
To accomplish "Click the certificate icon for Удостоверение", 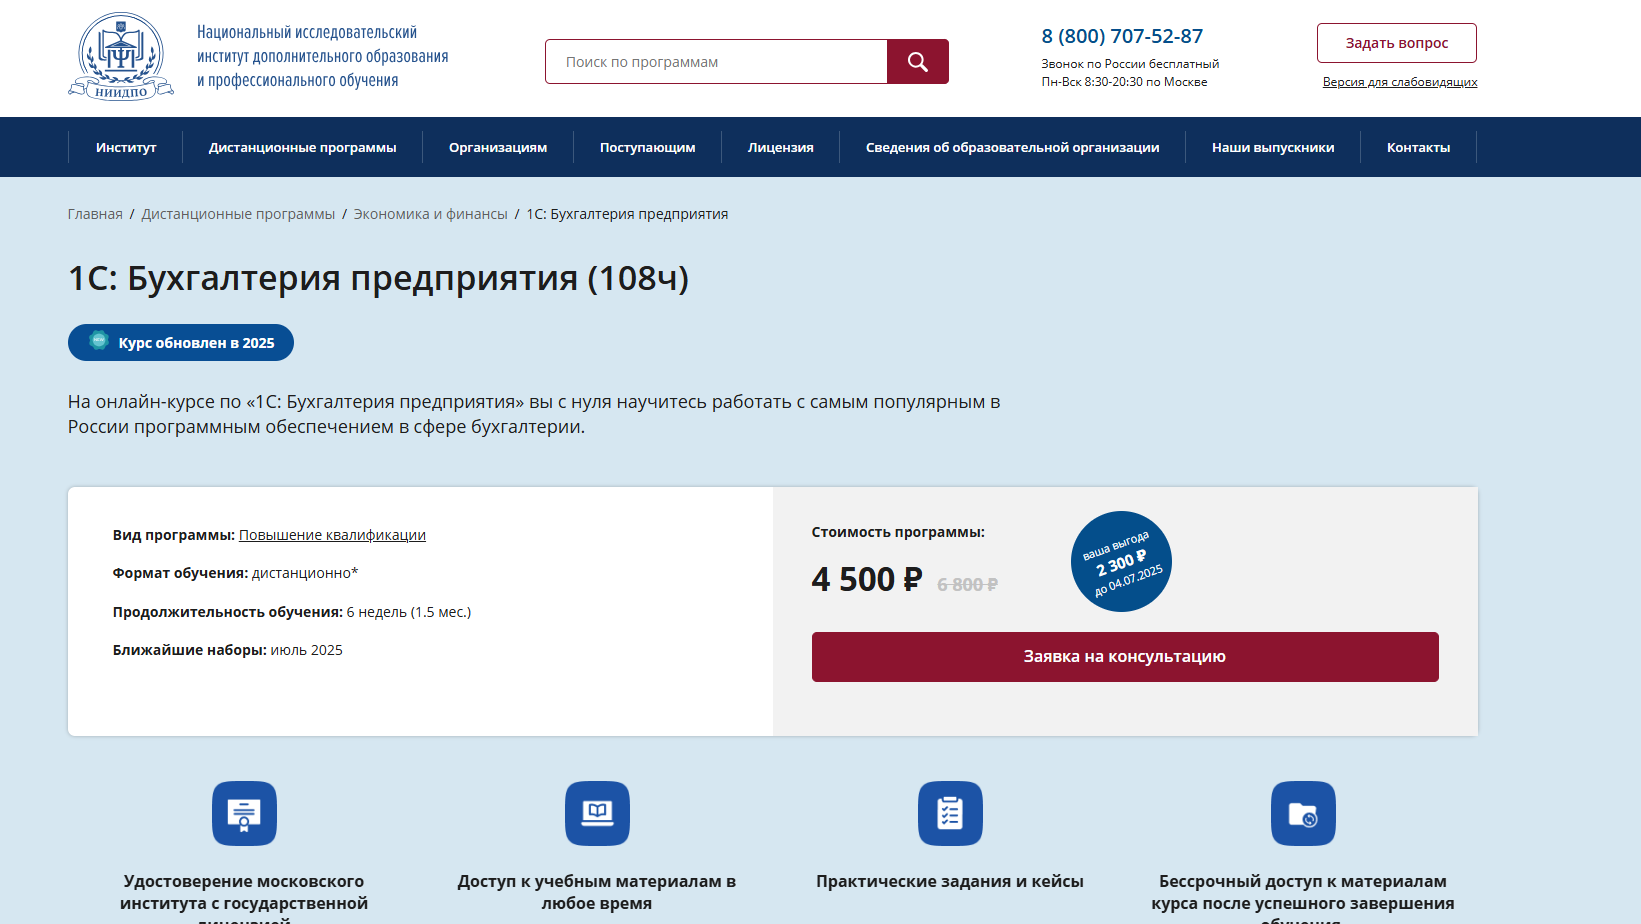I will tap(244, 813).
